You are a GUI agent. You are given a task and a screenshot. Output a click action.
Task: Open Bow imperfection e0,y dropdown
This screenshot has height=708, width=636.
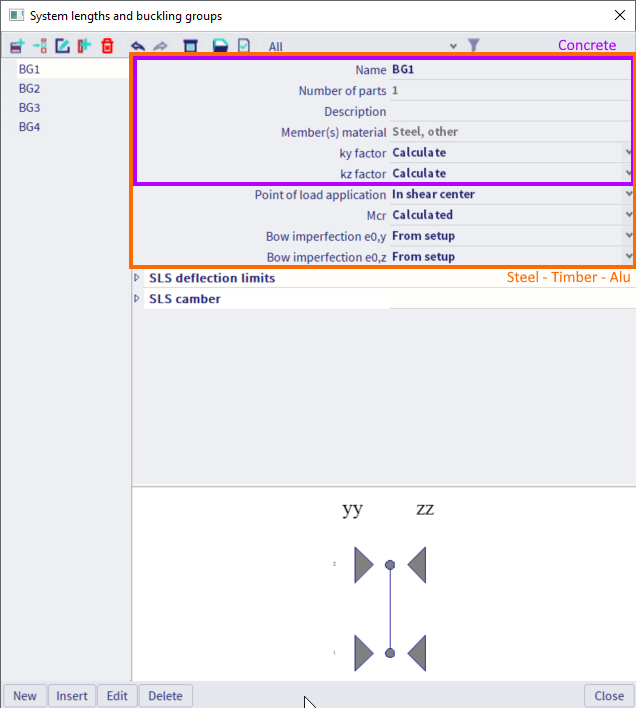627,236
